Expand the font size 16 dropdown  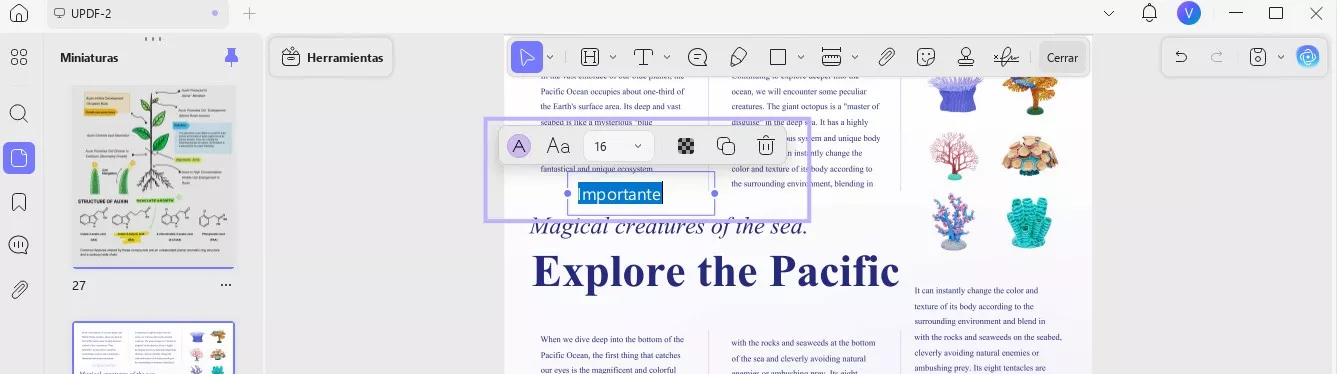point(618,146)
